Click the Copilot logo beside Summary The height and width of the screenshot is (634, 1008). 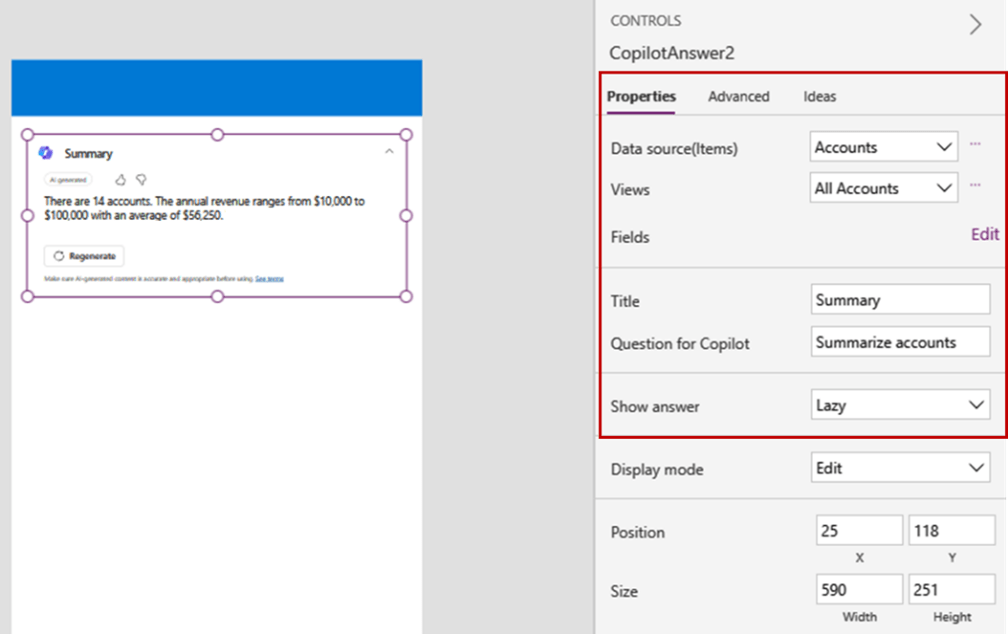coord(45,153)
